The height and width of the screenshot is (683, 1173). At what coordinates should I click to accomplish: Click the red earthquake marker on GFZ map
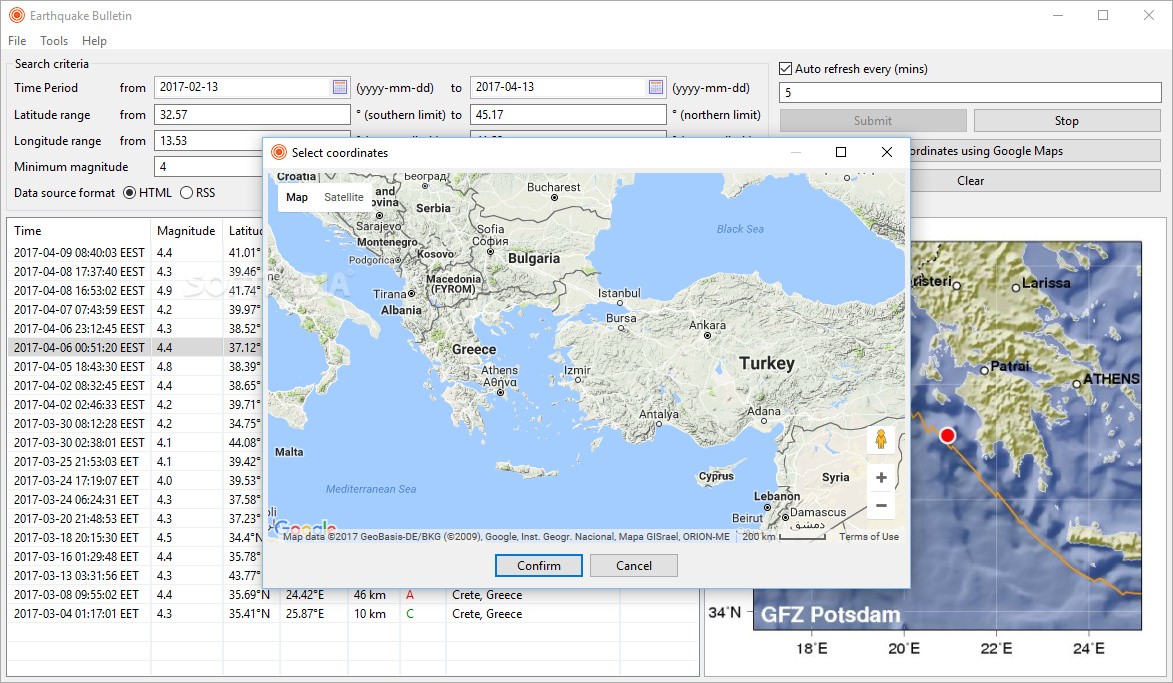tap(948, 435)
